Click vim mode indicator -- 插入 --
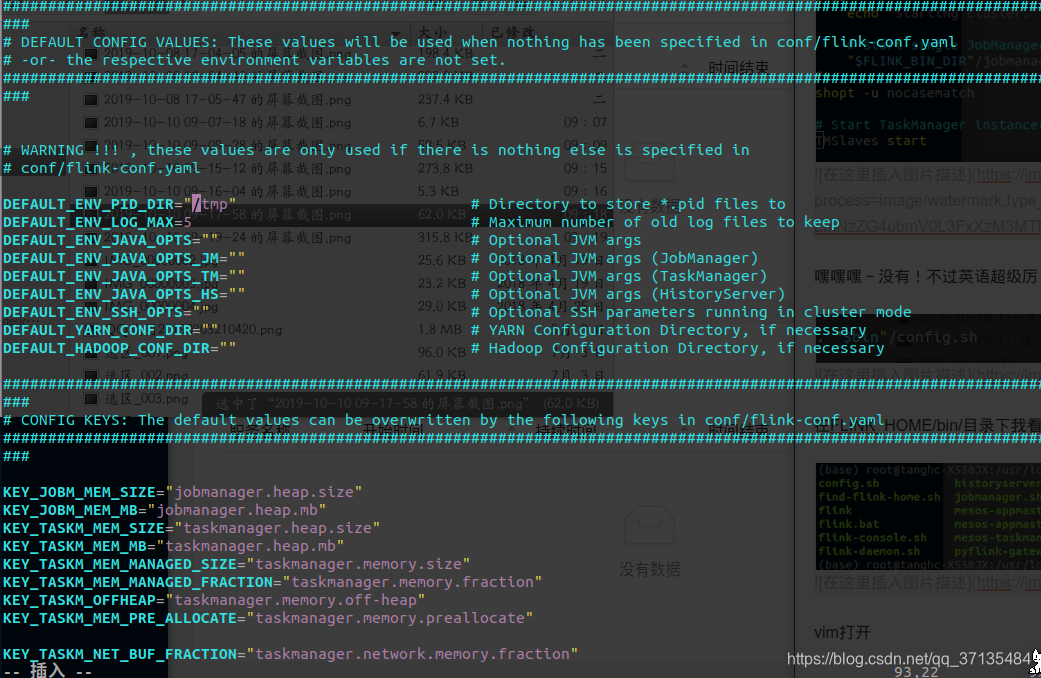Image resolution: width=1041 pixels, height=678 pixels. coord(48,669)
